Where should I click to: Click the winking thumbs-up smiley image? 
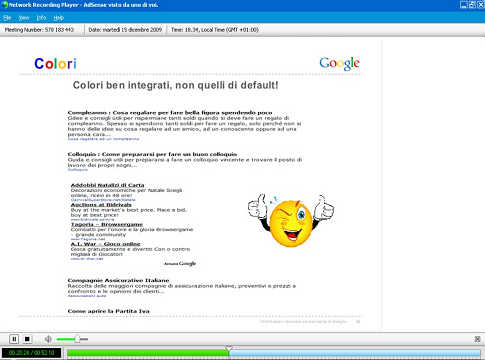pos(291,219)
